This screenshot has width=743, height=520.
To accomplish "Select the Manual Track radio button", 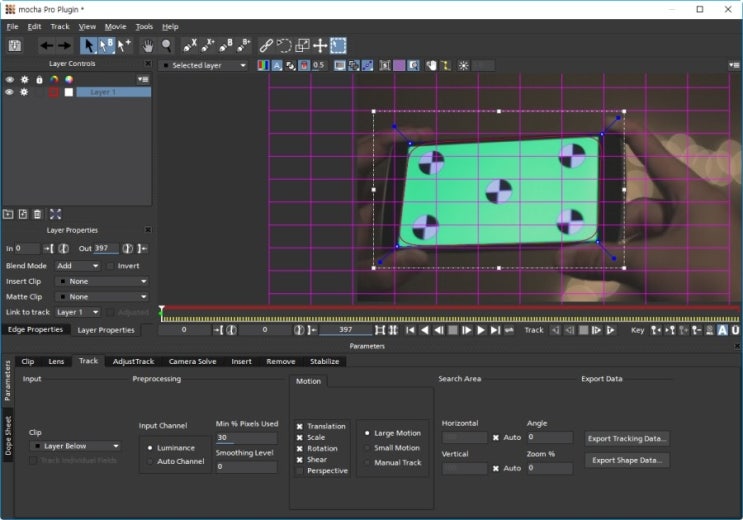I will point(367,463).
